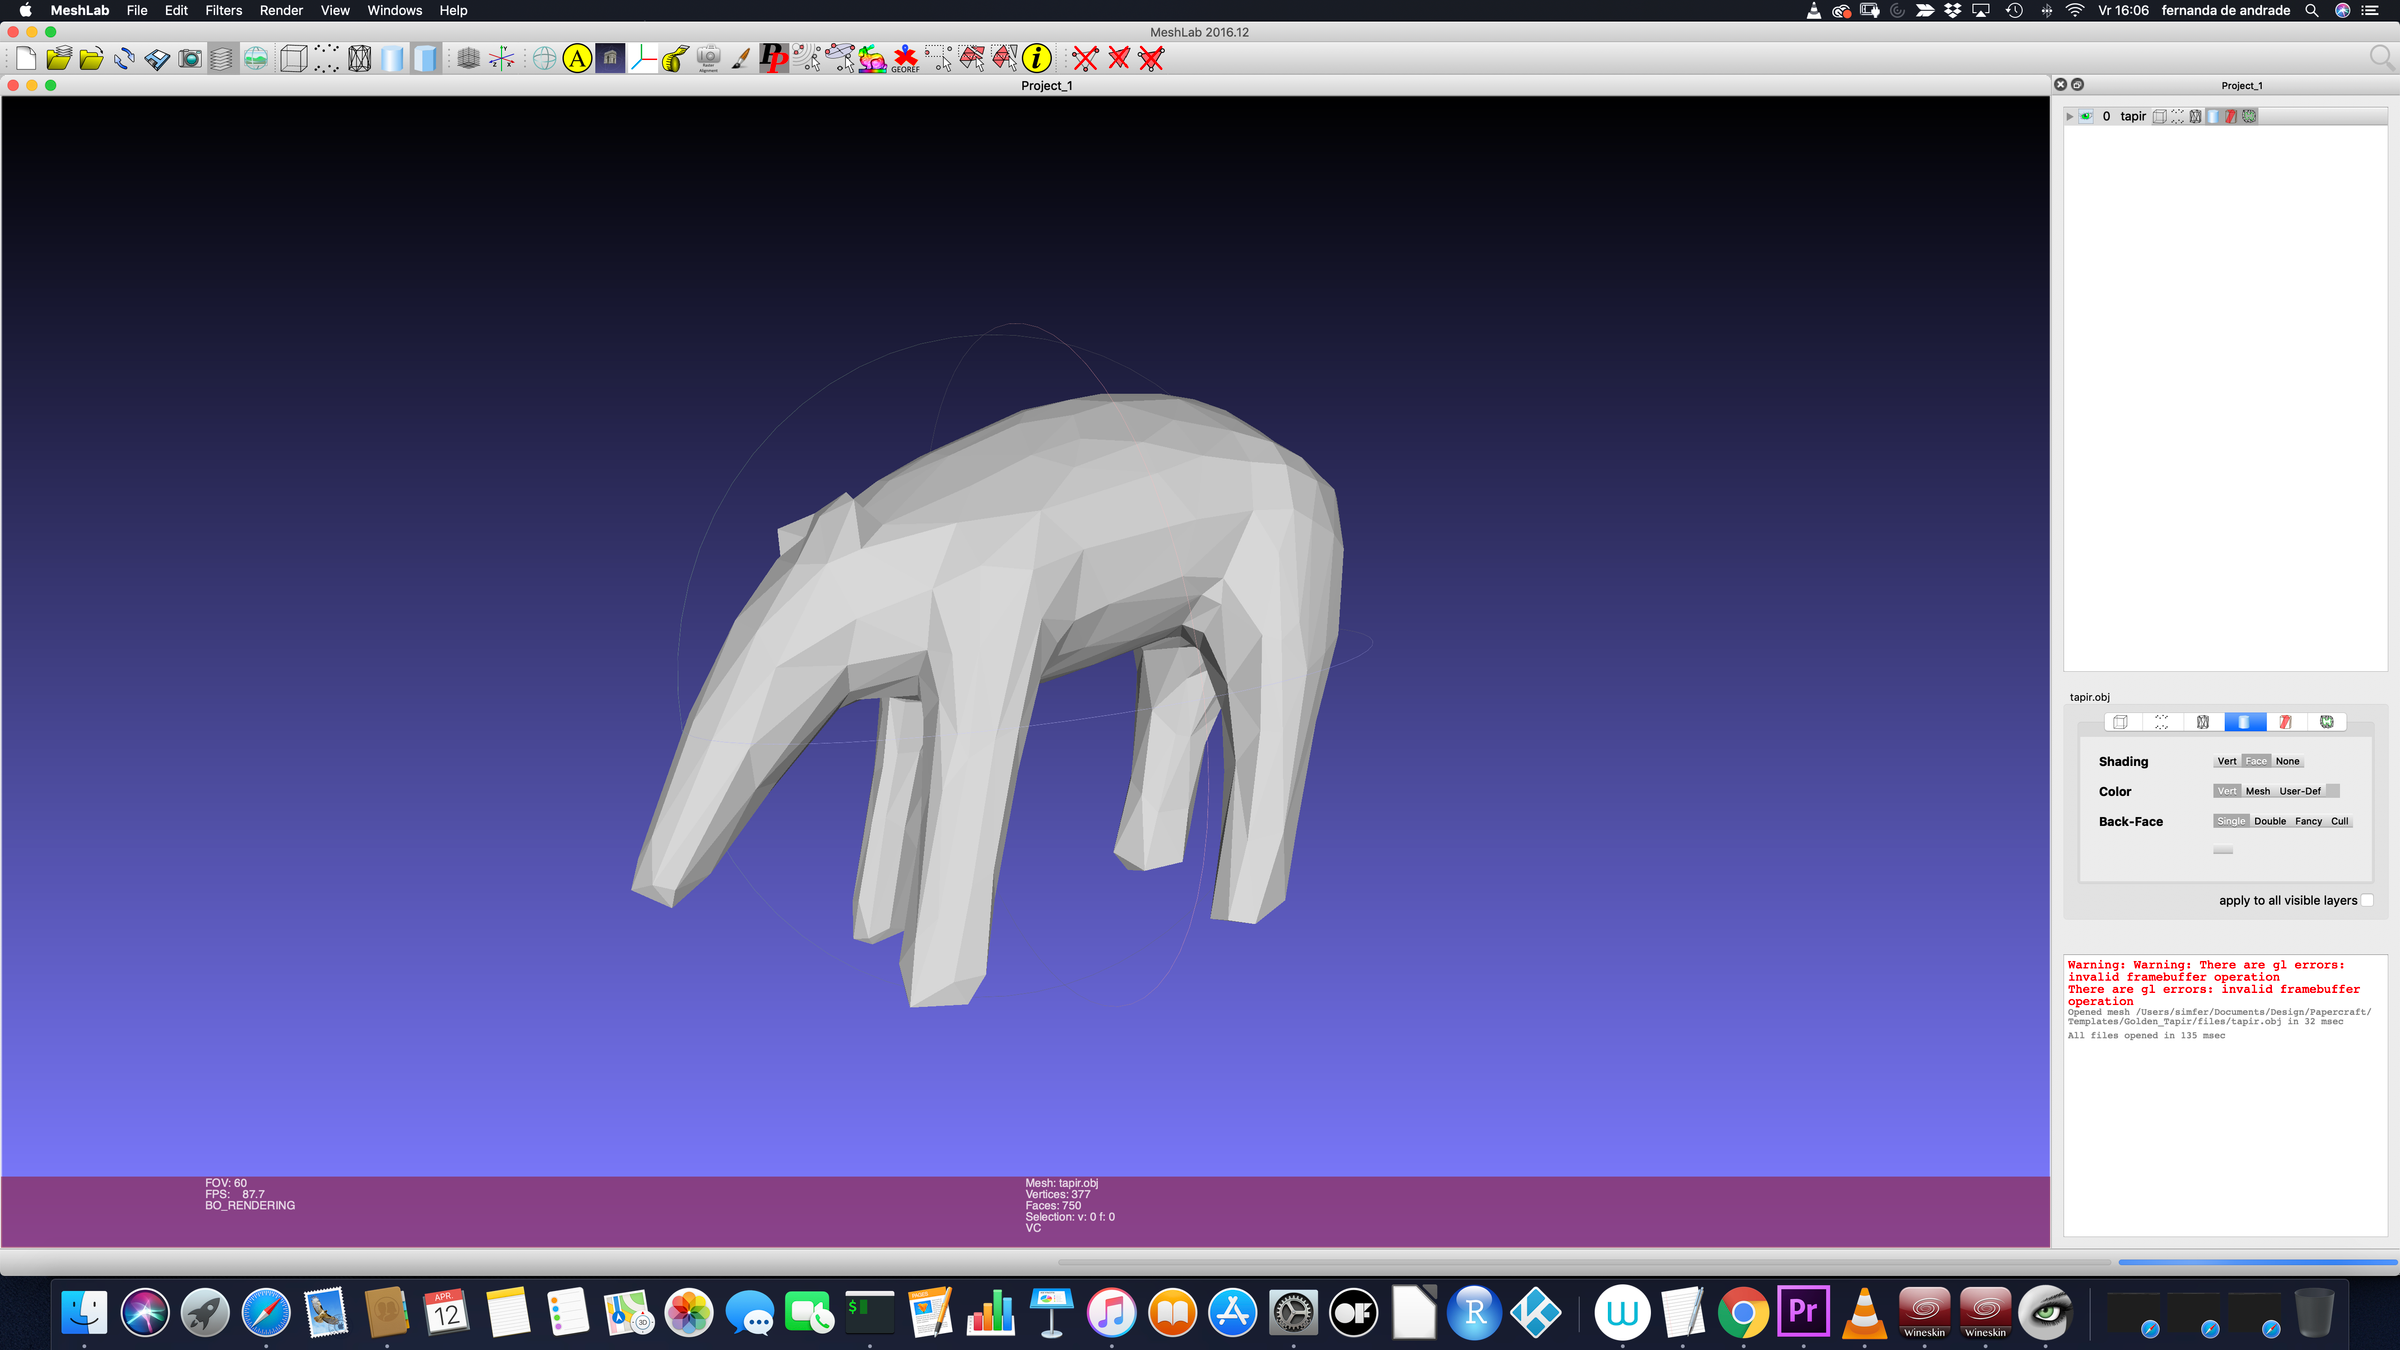The height and width of the screenshot is (1350, 2400).
Task: Select Mesh as the Color source
Action: point(2259,790)
